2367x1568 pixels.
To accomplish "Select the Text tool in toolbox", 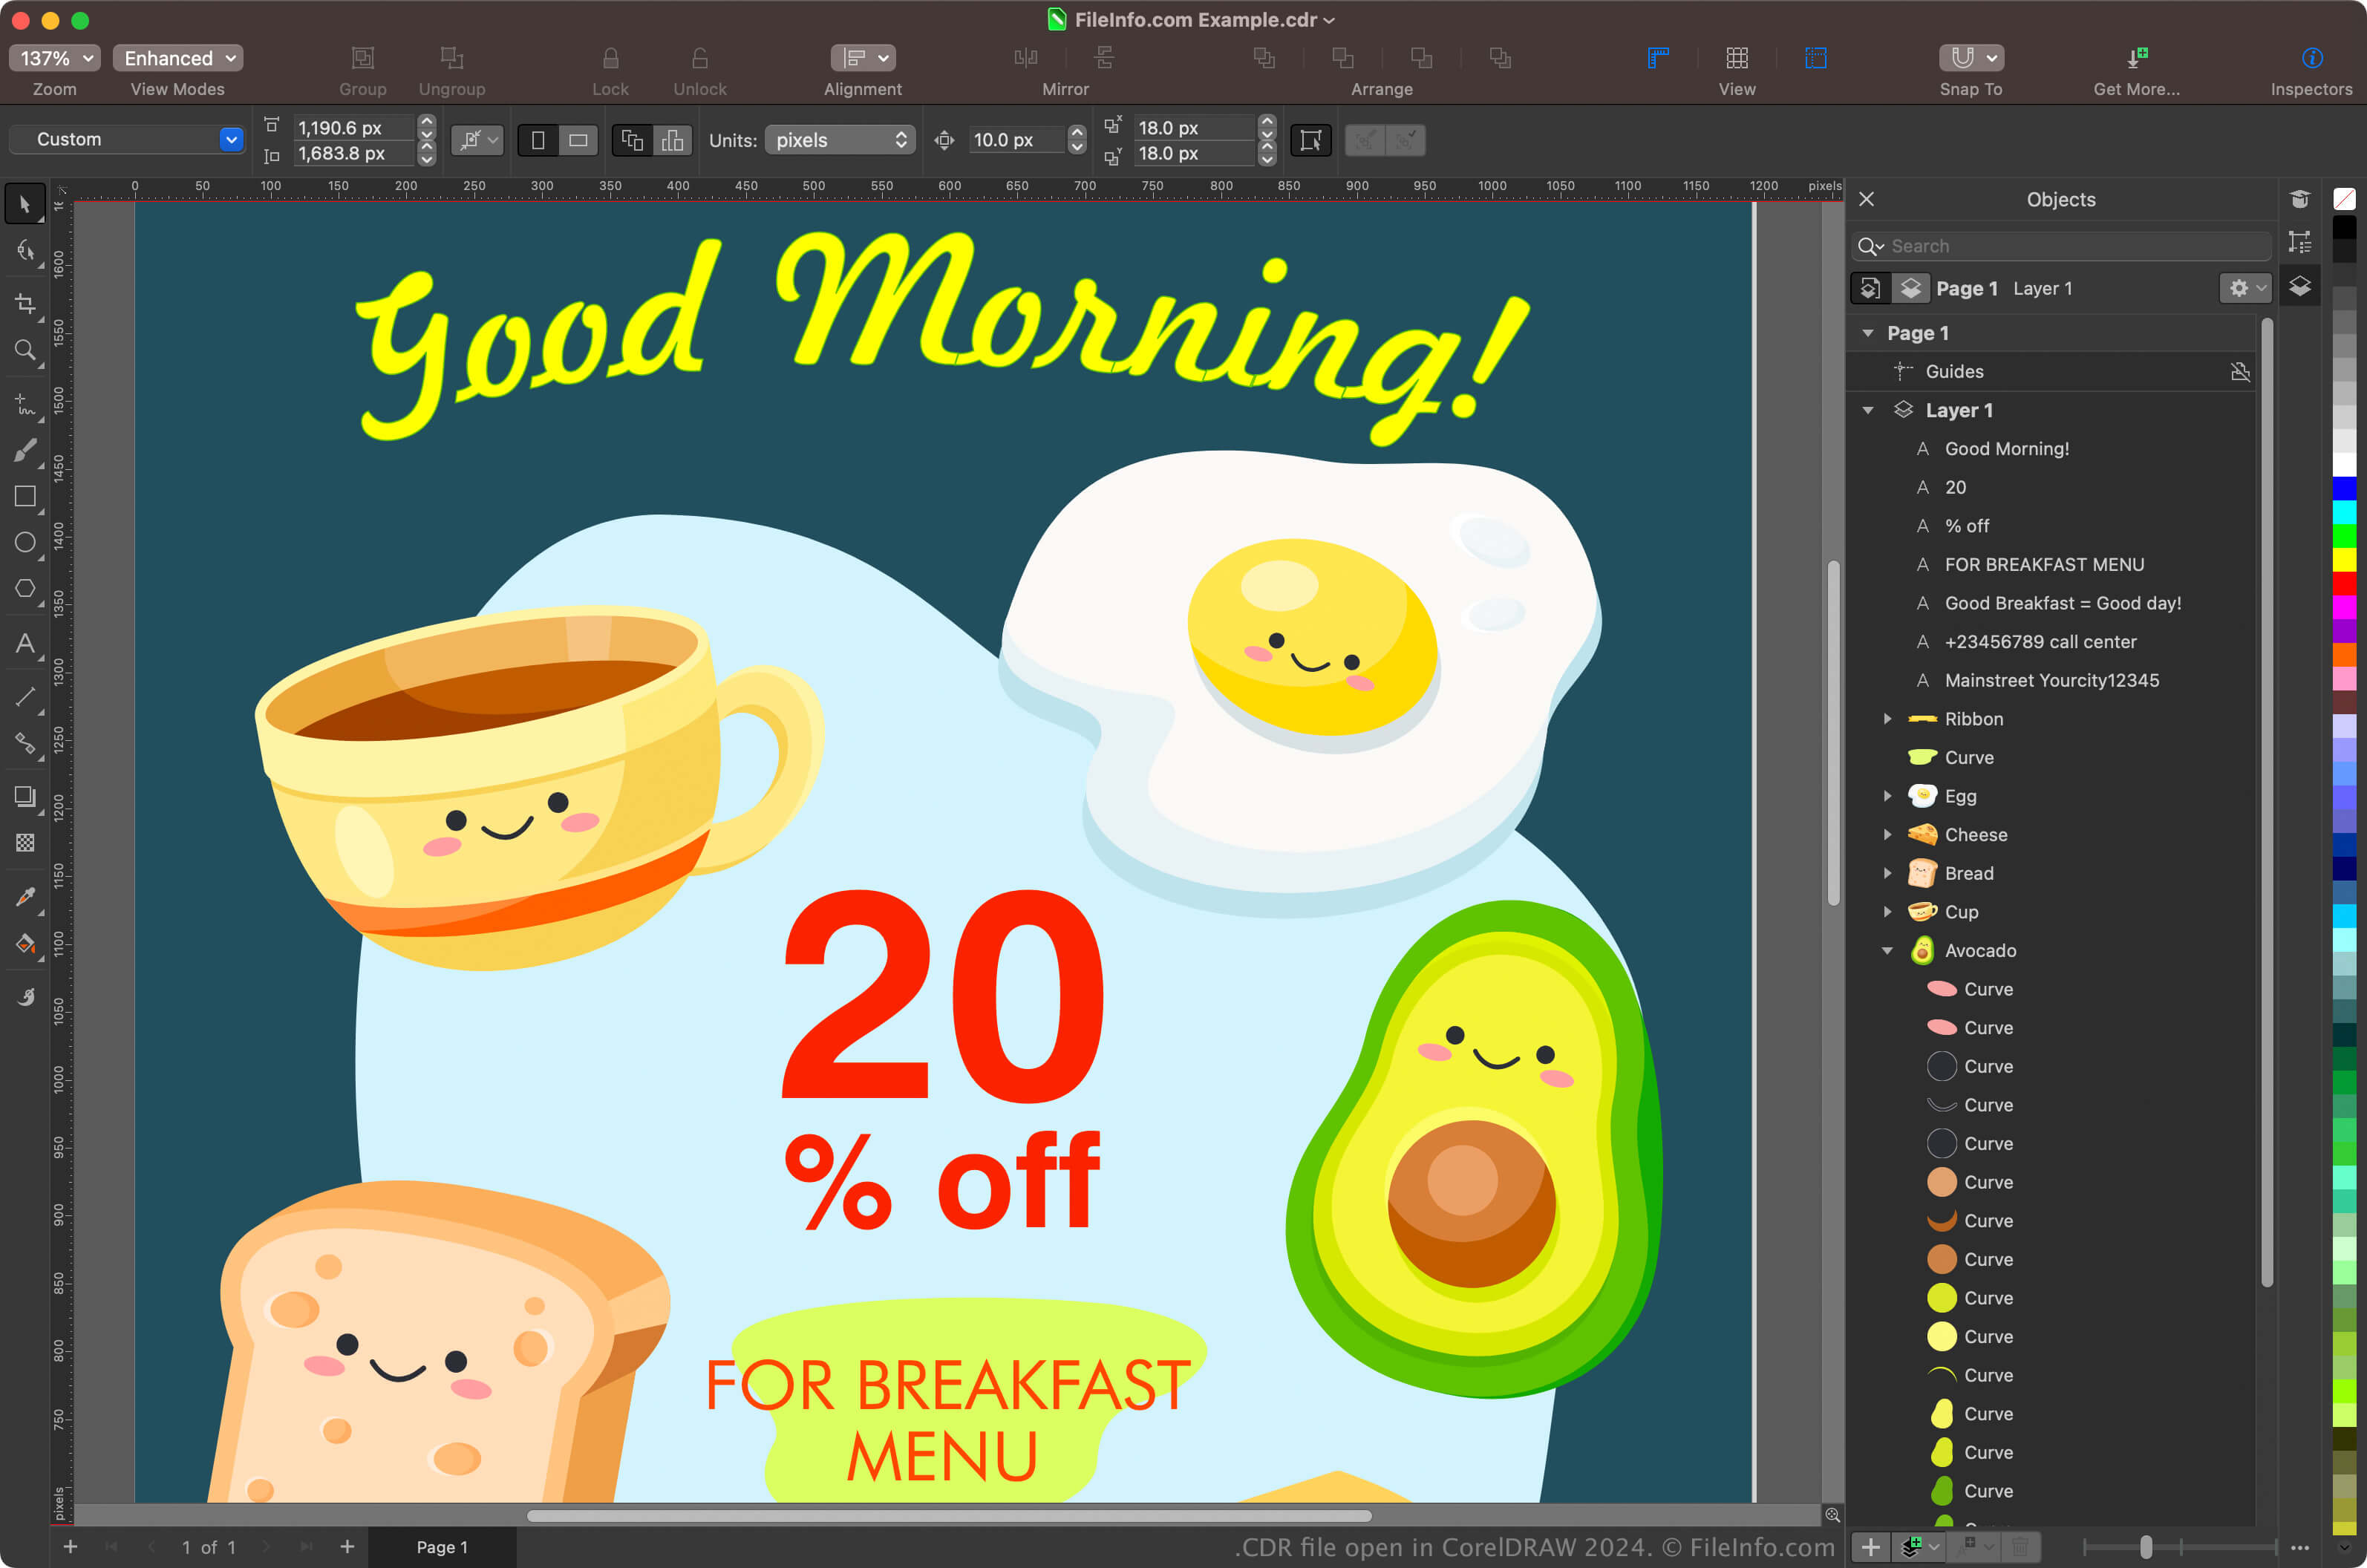I will click(x=25, y=643).
